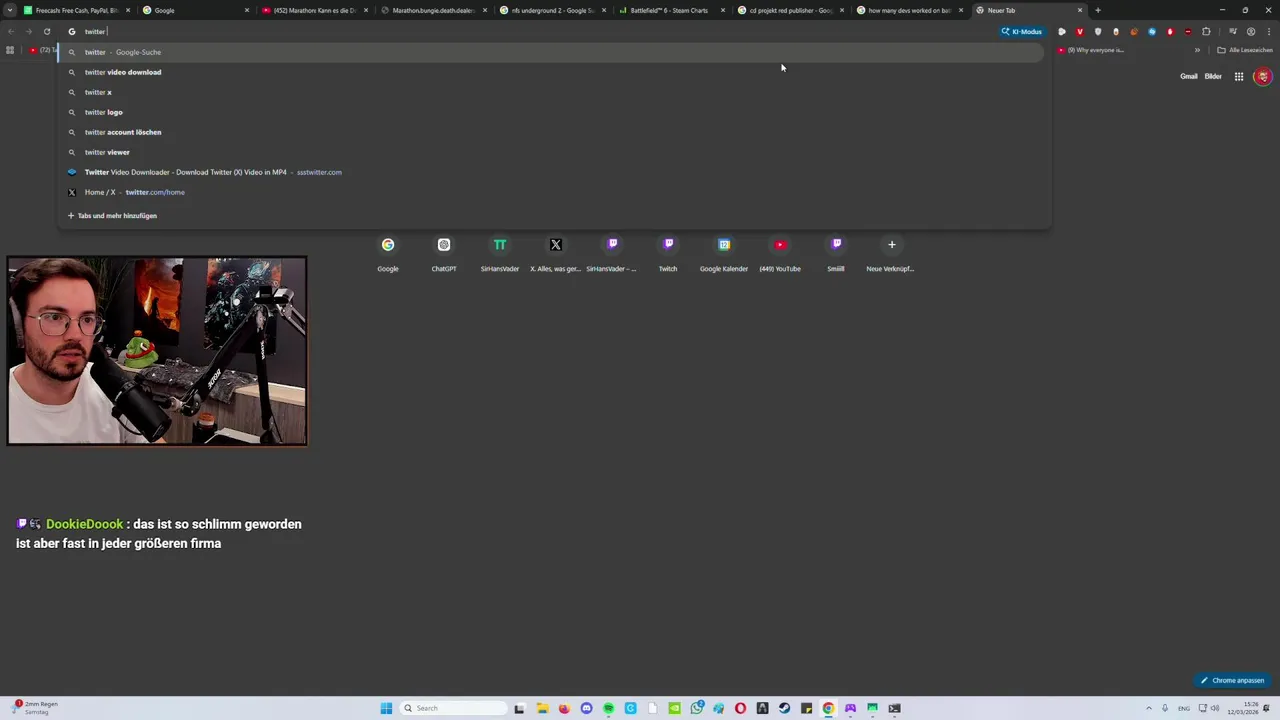Image resolution: width=1280 pixels, height=720 pixels.
Task: Open Steam from the taskbar
Action: (784, 708)
